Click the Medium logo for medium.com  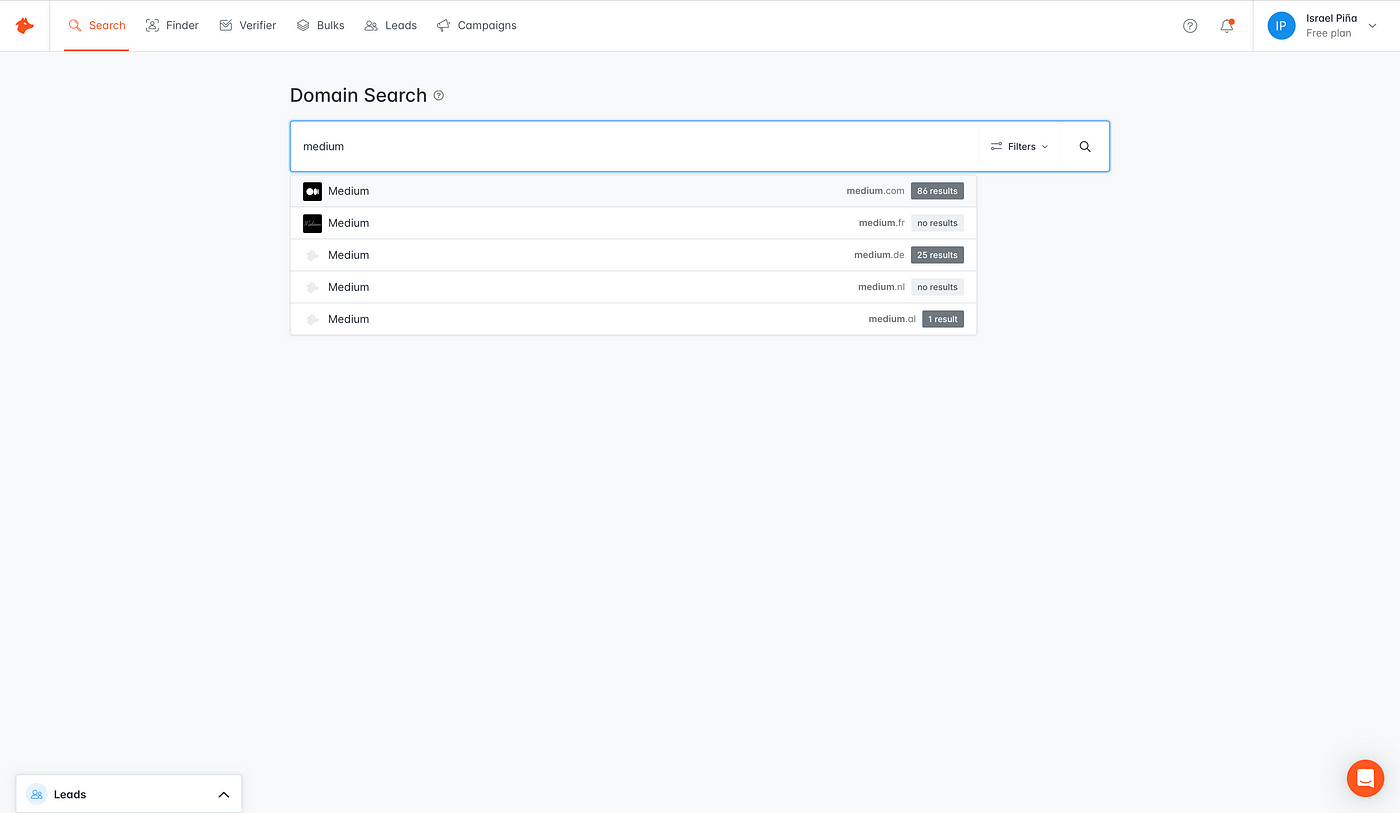tap(312, 191)
